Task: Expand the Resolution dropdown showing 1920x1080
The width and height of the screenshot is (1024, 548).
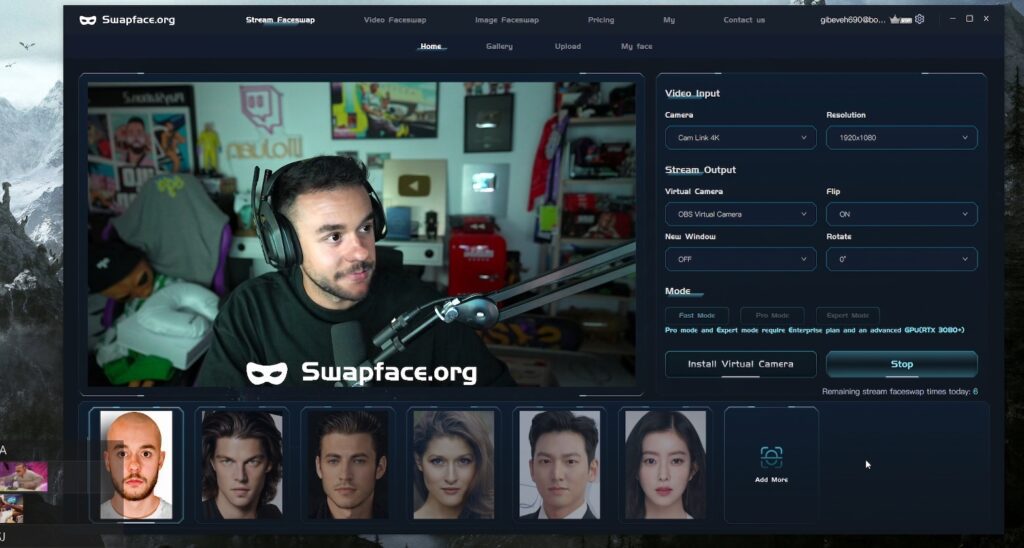Action: coord(902,138)
